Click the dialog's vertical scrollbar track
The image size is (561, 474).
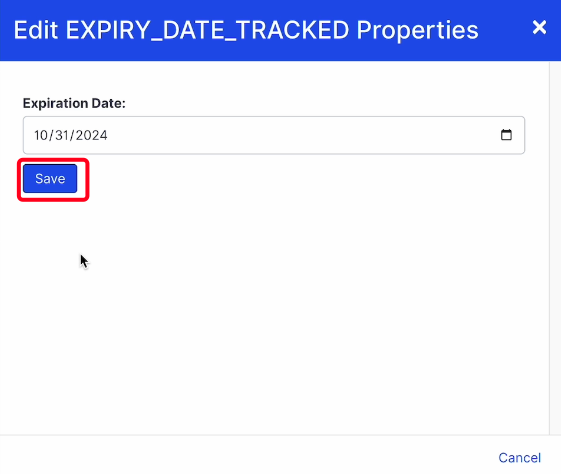click(x=555, y=248)
